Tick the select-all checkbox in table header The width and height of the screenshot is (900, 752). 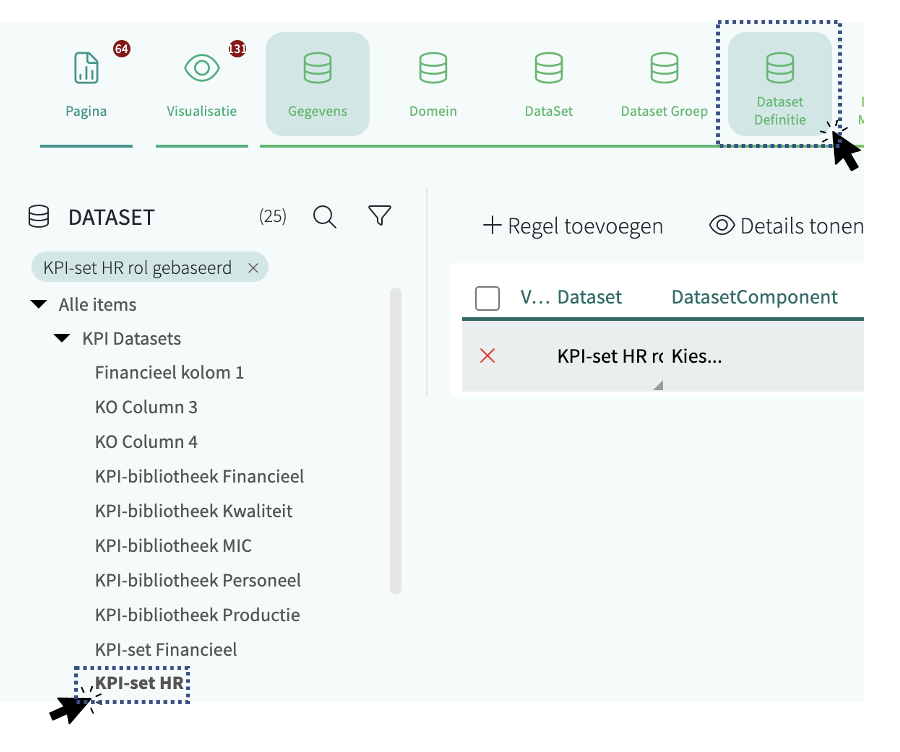click(x=487, y=298)
